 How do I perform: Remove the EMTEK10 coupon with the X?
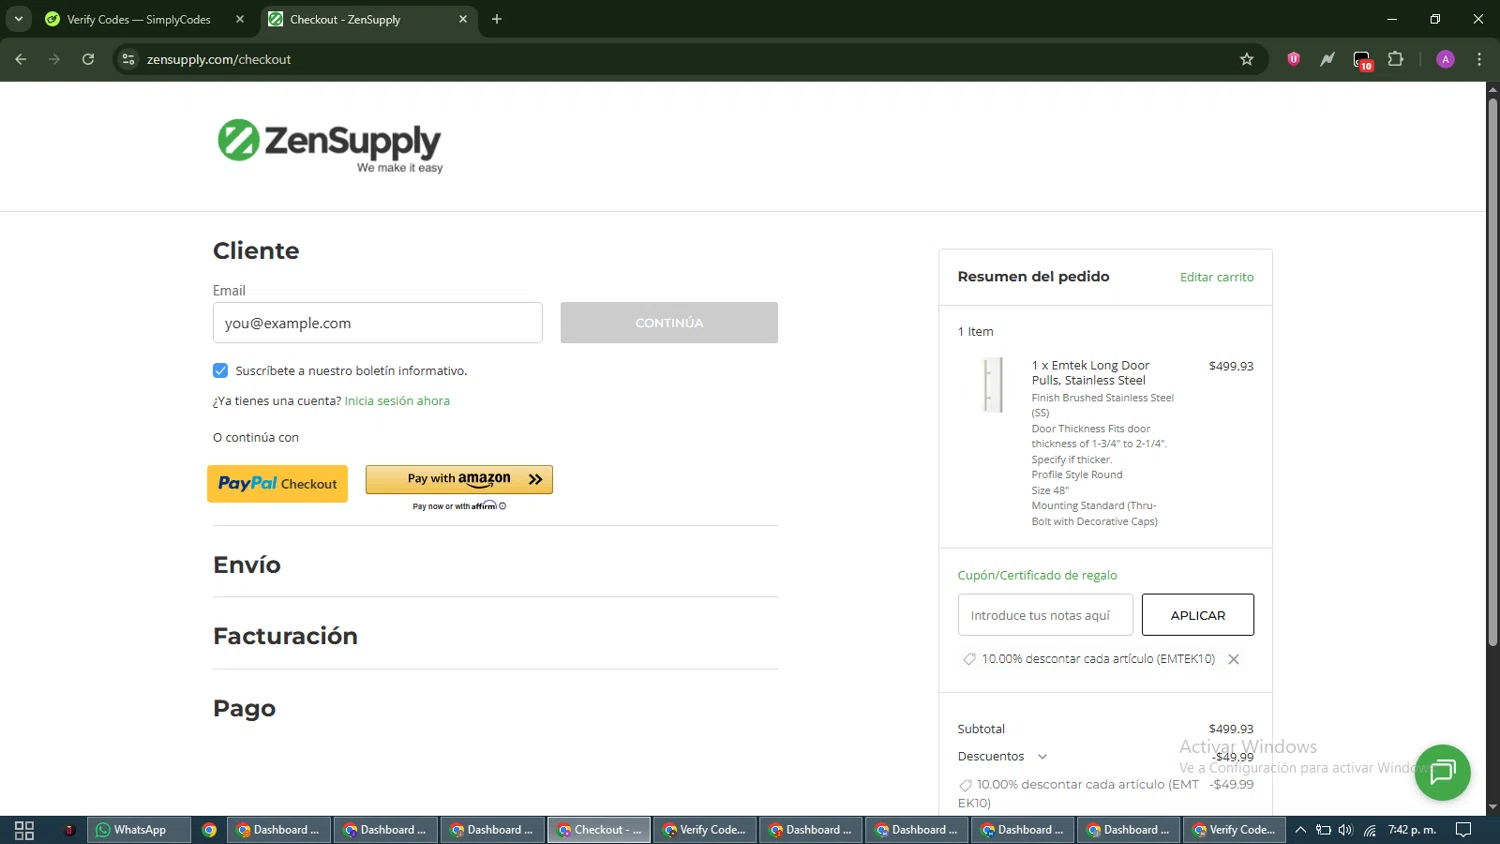1234,659
